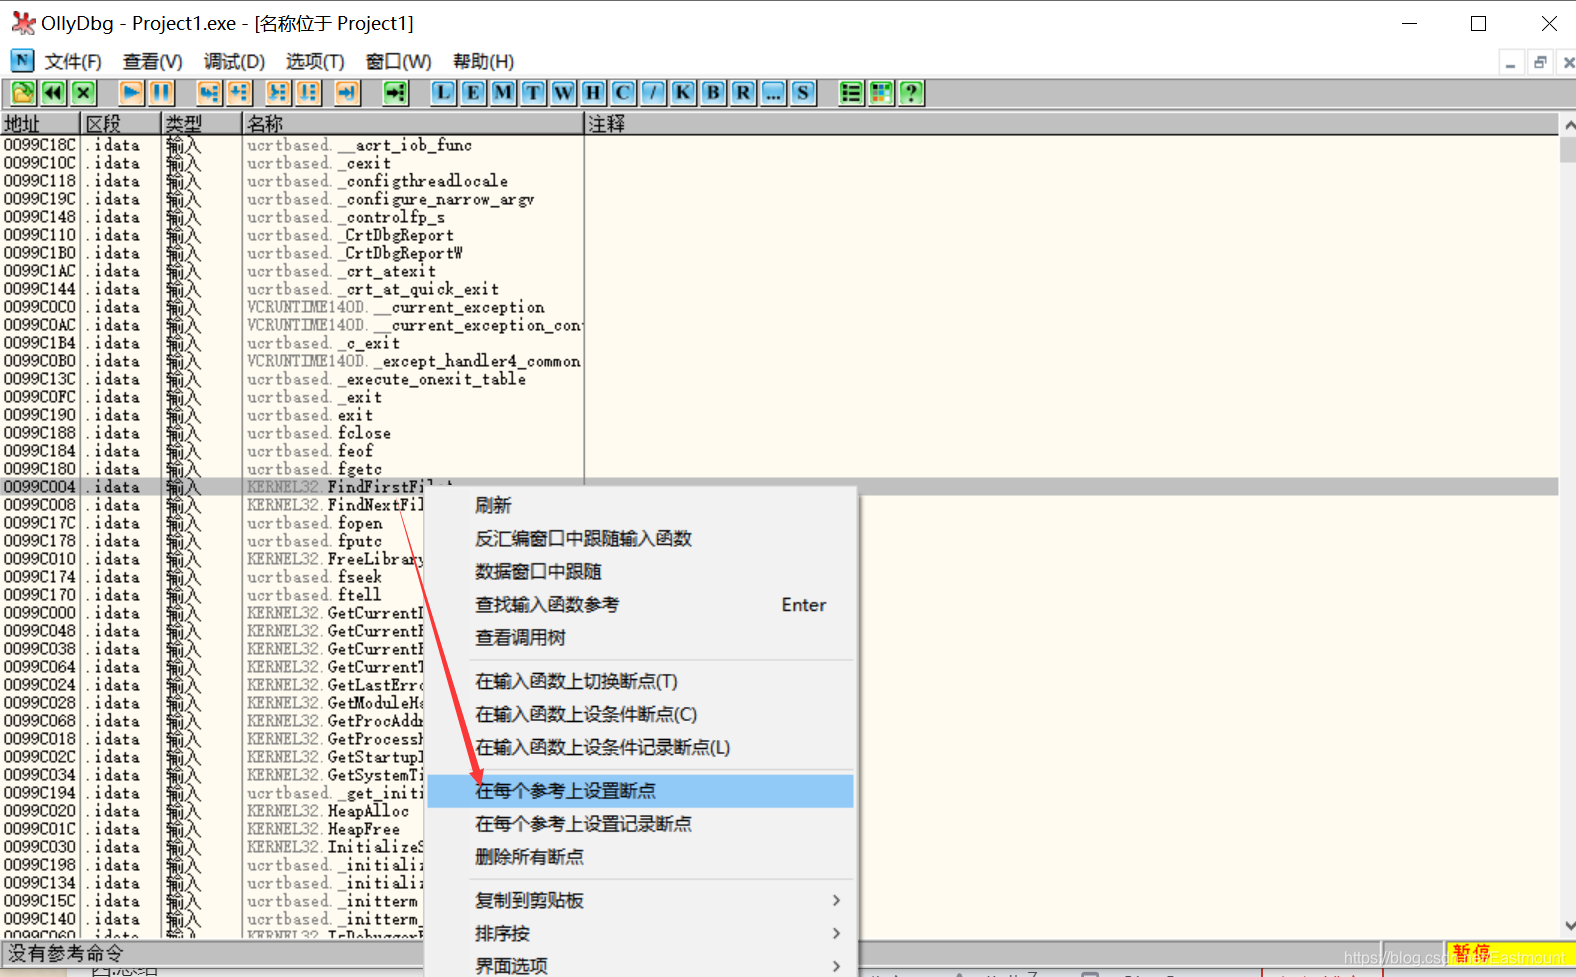The image size is (1576, 977).
Task: Choose 反汇编窗口中跟随输入函数
Action: (x=640, y=538)
